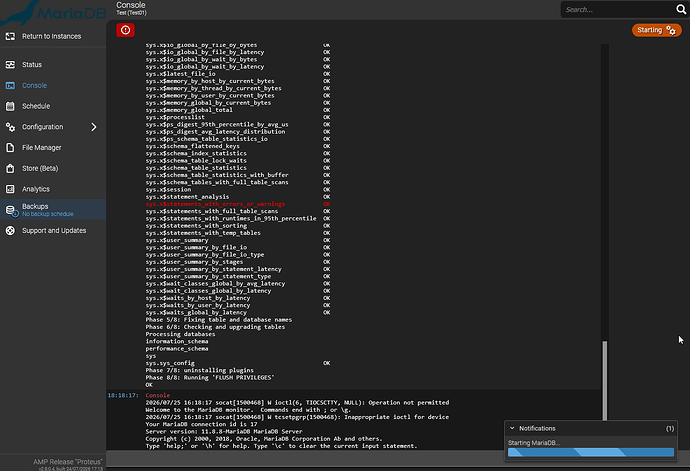690x471 pixels.
Task: Click the Server version log line
Action: click(224, 431)
